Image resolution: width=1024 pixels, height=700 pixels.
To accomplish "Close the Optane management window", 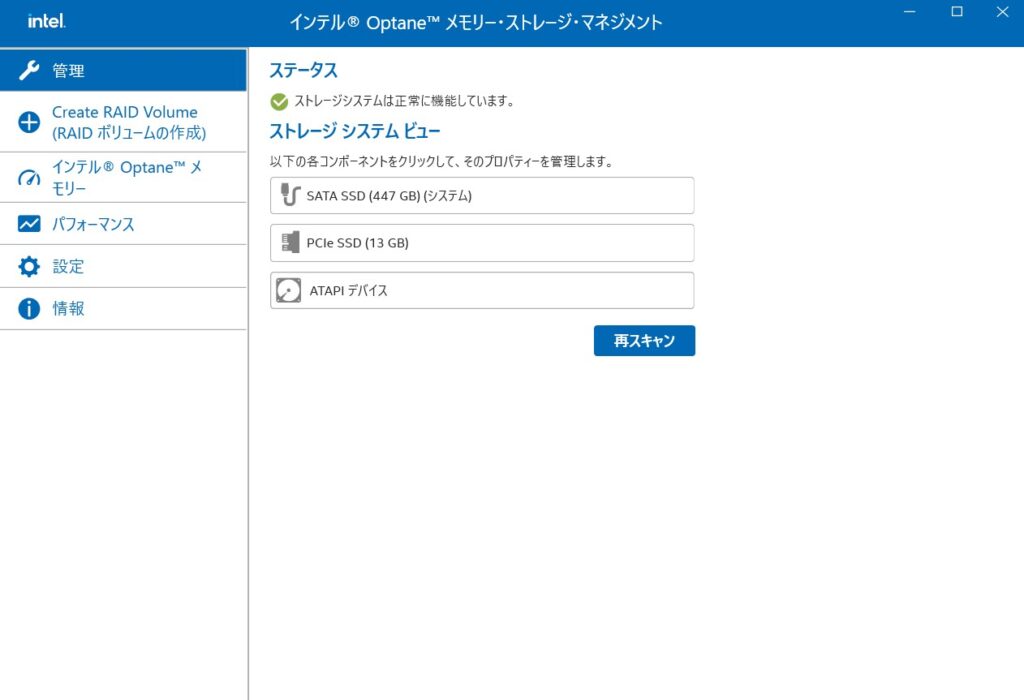I will (1002, 12).
